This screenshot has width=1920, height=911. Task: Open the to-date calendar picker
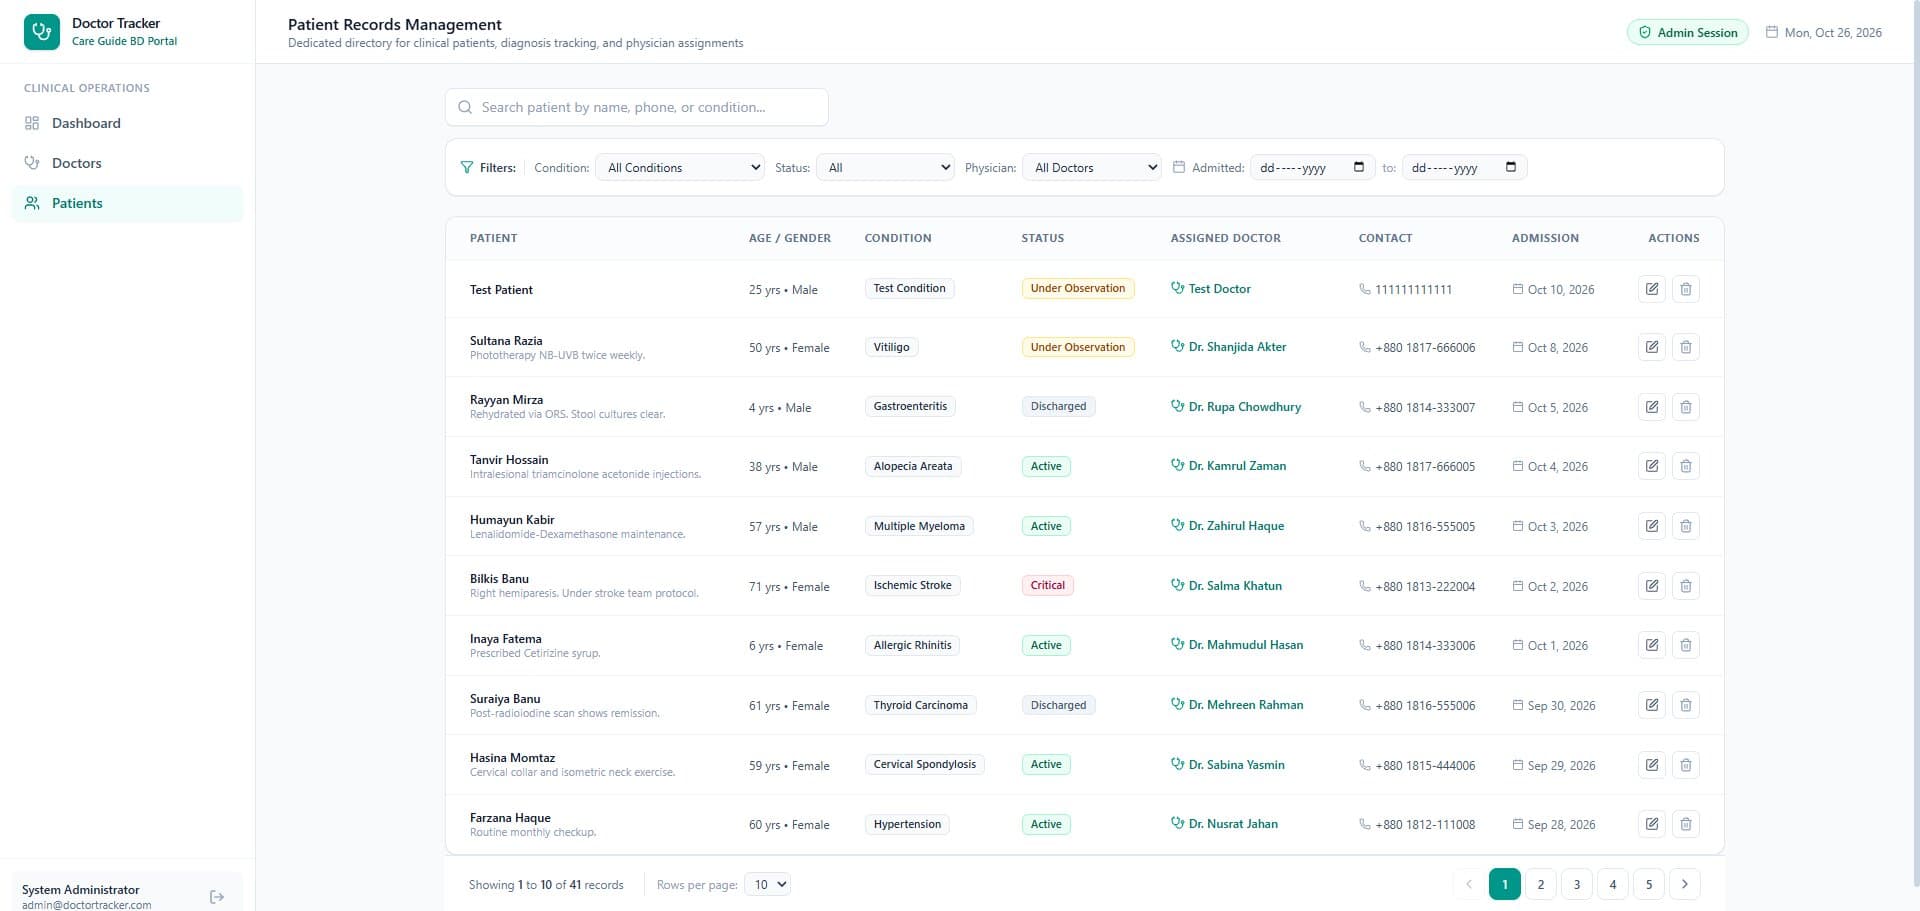(1510, 167)
